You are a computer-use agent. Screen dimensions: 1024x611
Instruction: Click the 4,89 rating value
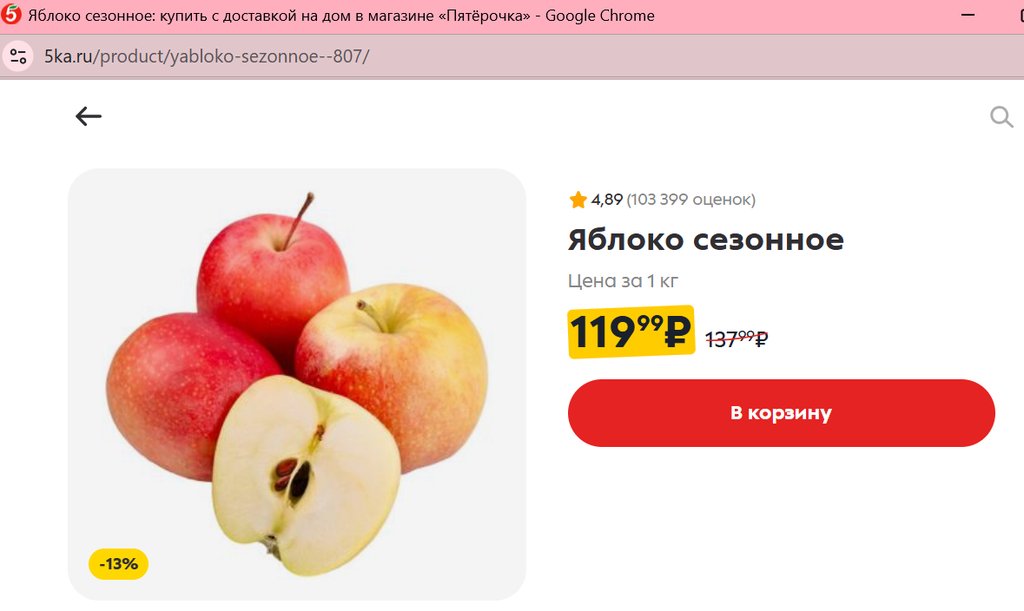pos(607,199)
